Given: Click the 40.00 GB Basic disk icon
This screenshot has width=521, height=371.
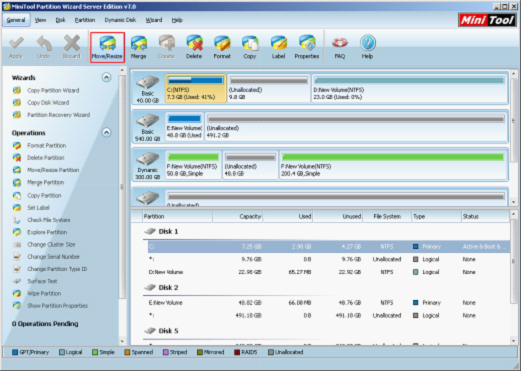Looking at the screenshot, I should pyautogui.click(x=147, y=82).
